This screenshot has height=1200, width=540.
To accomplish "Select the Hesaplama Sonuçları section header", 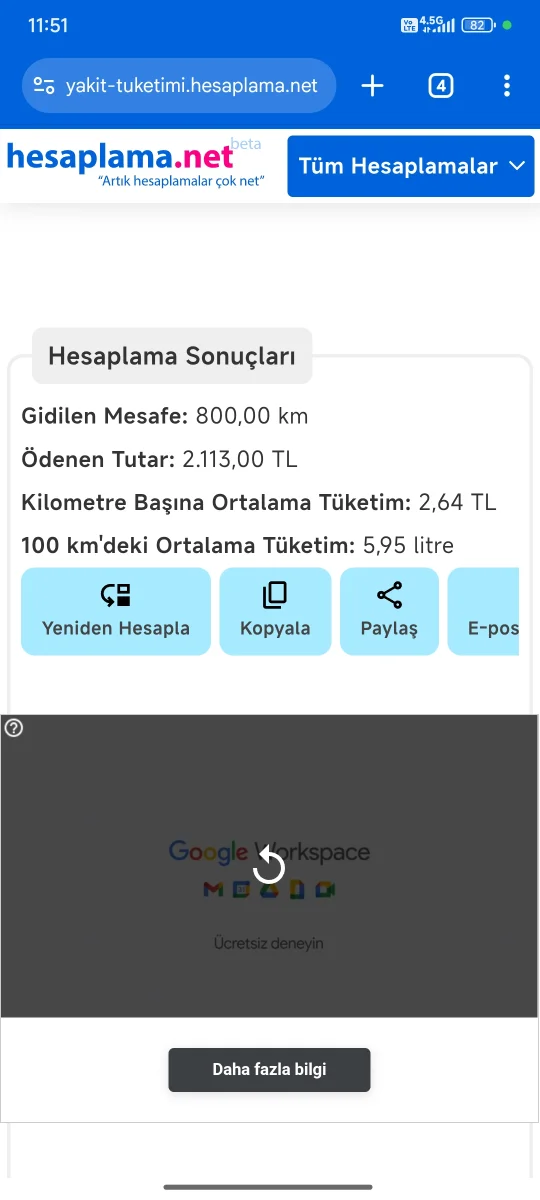I will pos(172,356).
